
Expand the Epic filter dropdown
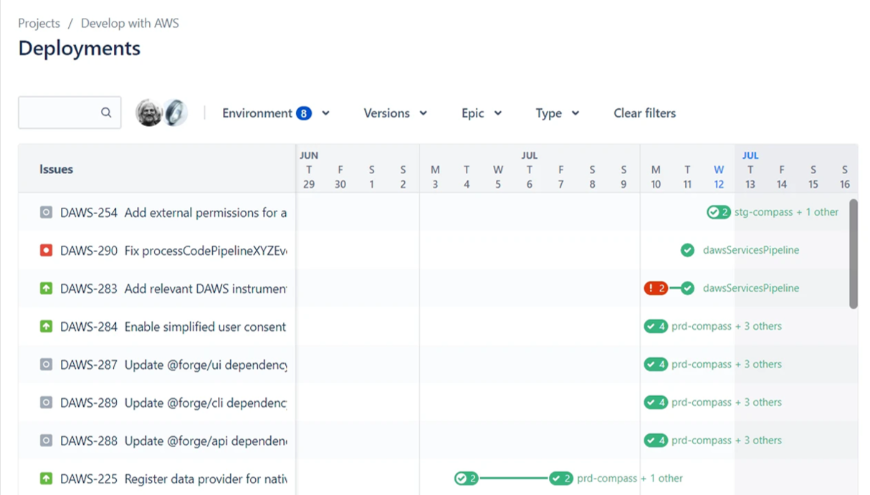pos(481,113)
